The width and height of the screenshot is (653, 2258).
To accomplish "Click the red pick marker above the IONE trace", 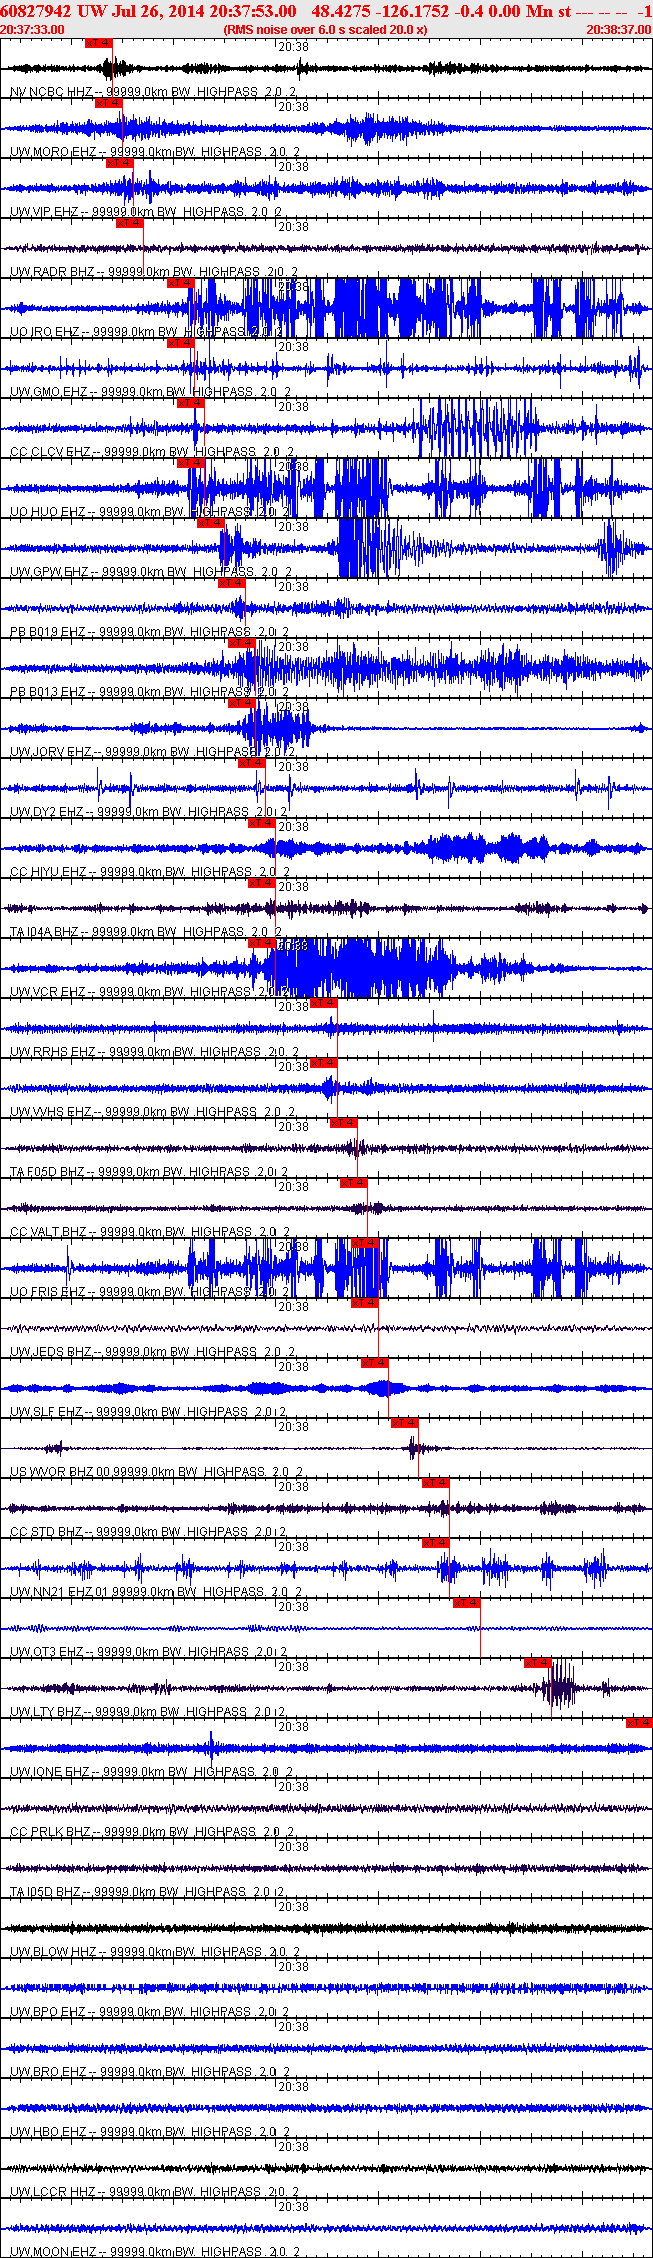I will [x=639, y=1723].
